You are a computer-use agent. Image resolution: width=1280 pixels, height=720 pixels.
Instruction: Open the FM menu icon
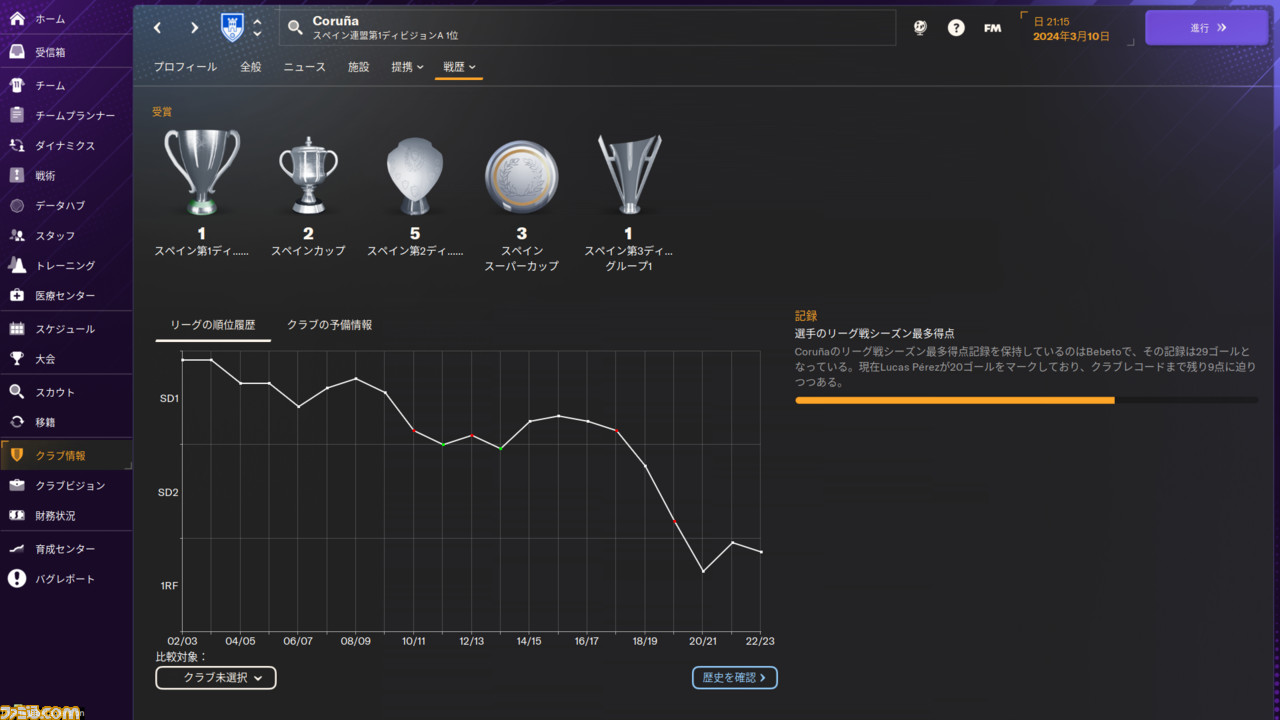point(992,28)
